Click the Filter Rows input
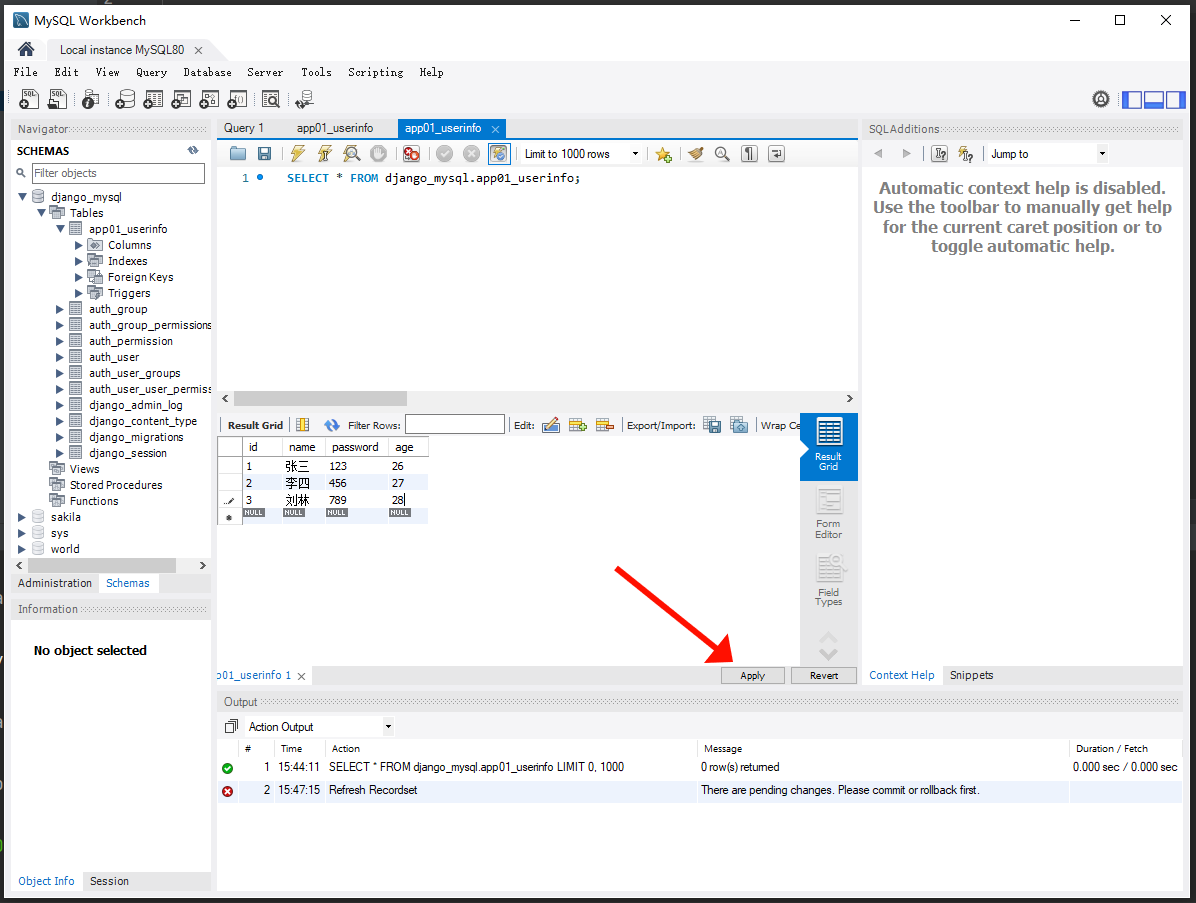The height and width of the screenshot is (903, 1196). (x=455, y=425)
